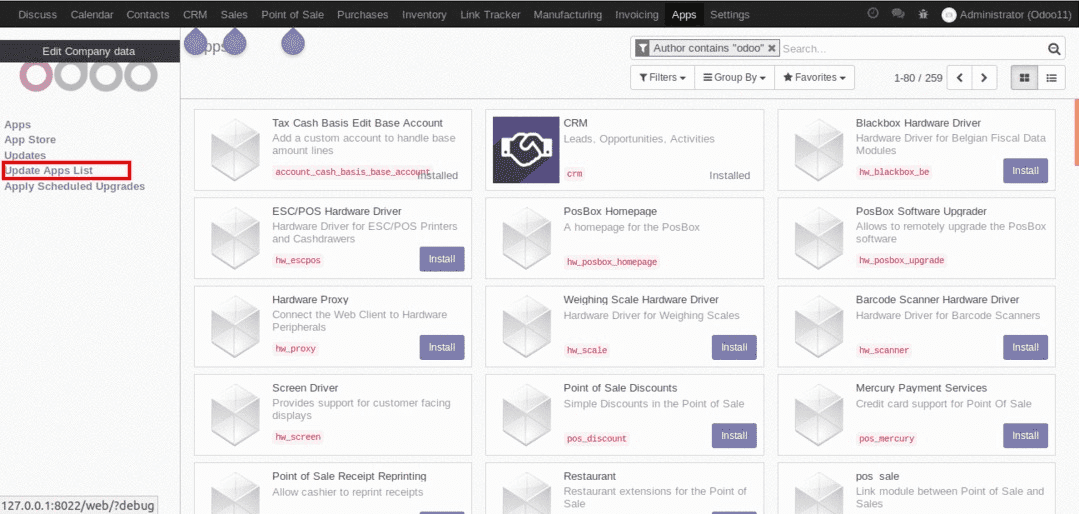Open the Sales menu

tap(235, 14)
